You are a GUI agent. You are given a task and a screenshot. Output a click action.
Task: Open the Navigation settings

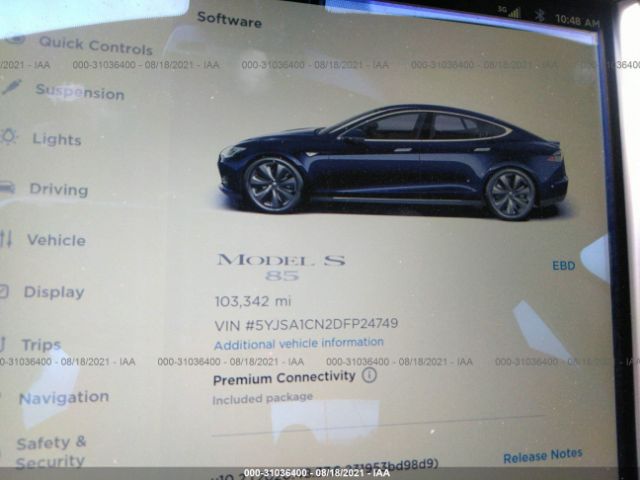point(64,398)
